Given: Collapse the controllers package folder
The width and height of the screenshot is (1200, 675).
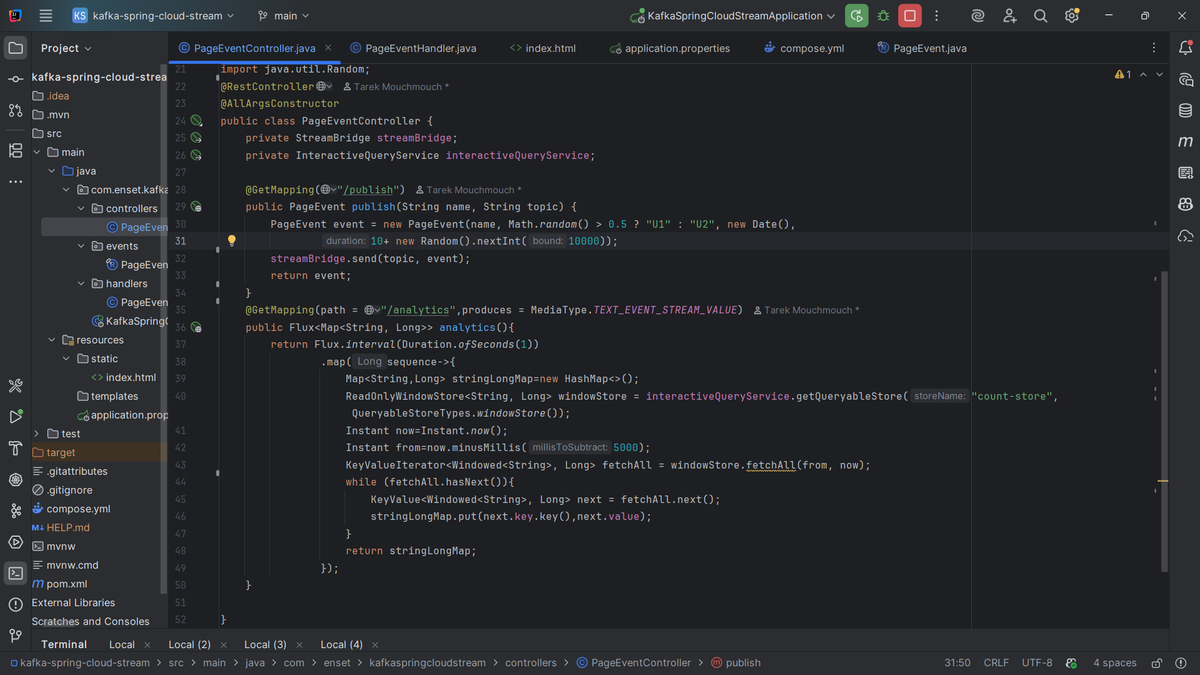Looking at the screenshot, I should pos(82,209).
